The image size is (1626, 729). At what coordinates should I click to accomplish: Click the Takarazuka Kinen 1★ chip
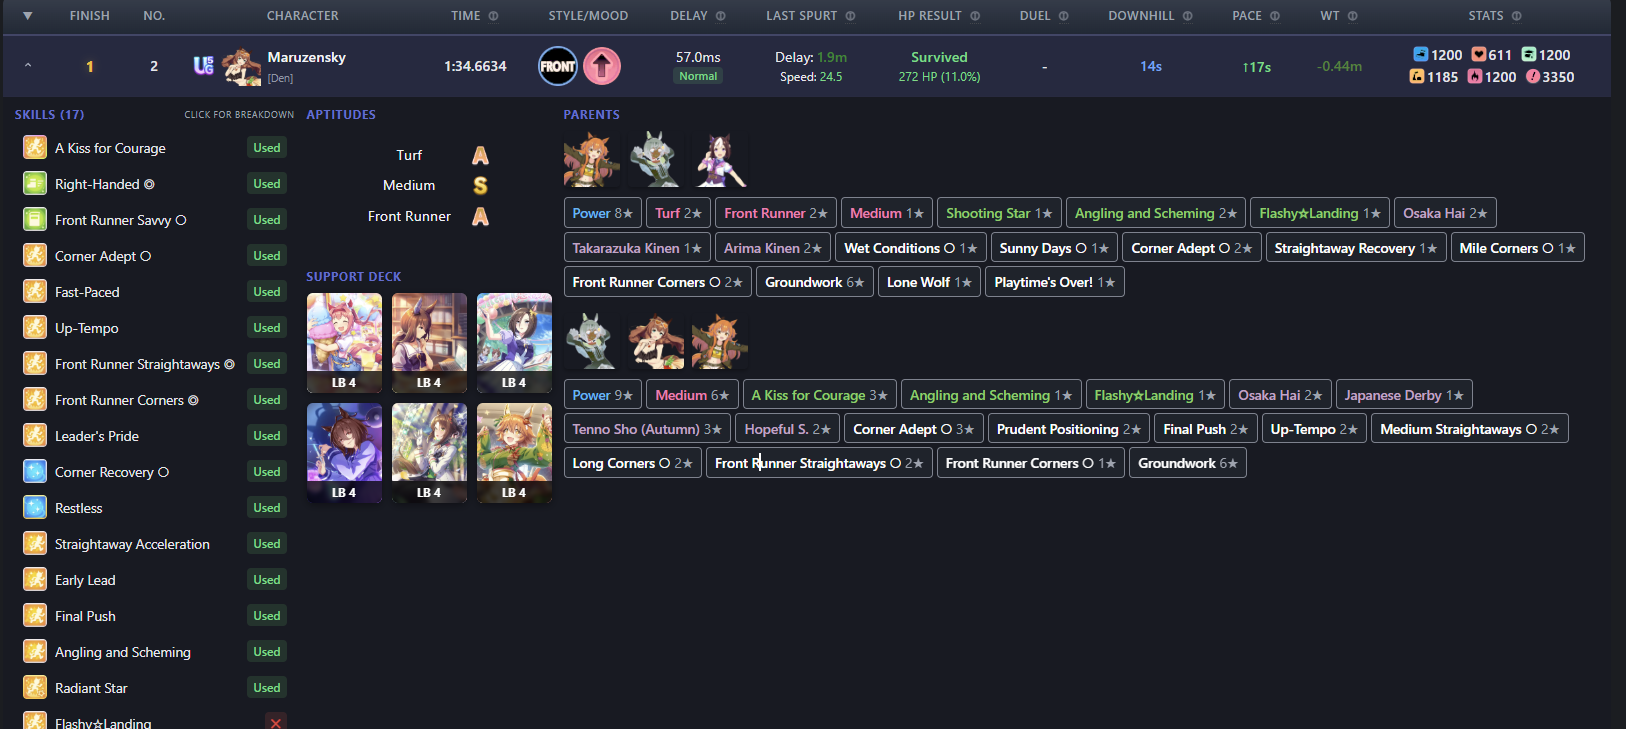(637, 248)
